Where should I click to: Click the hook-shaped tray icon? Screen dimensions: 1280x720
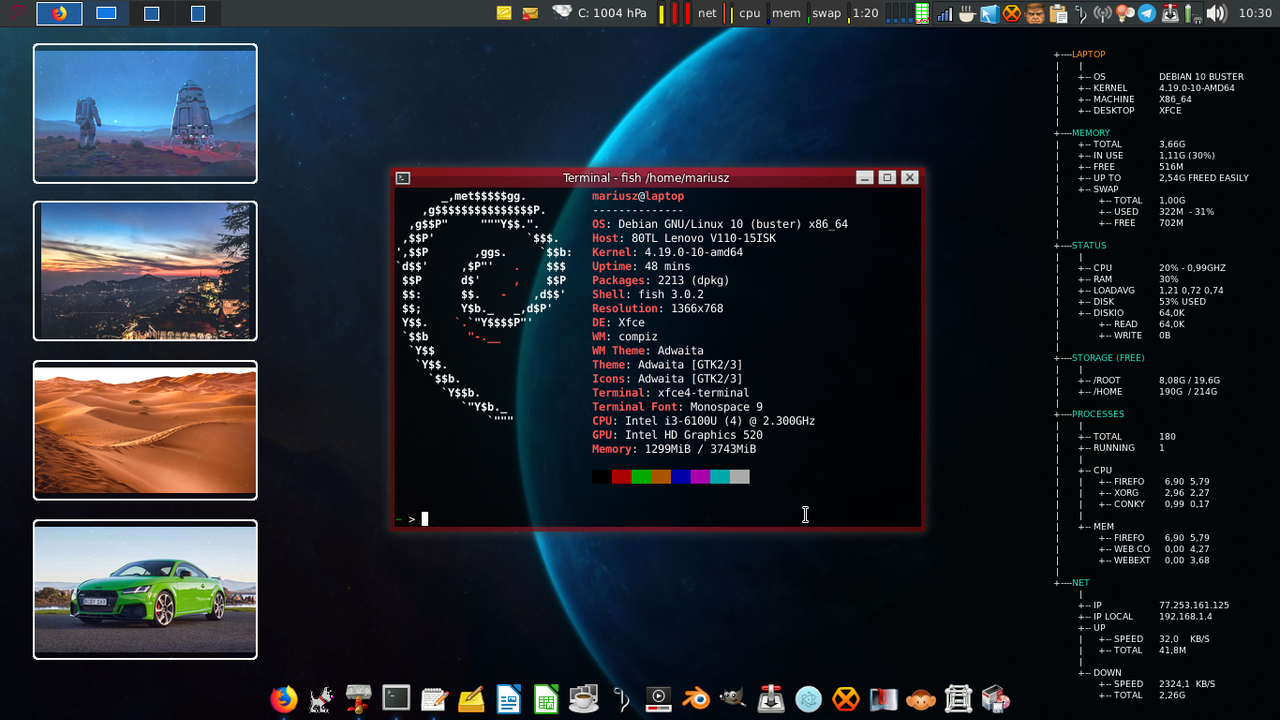tap(1081, 13)
